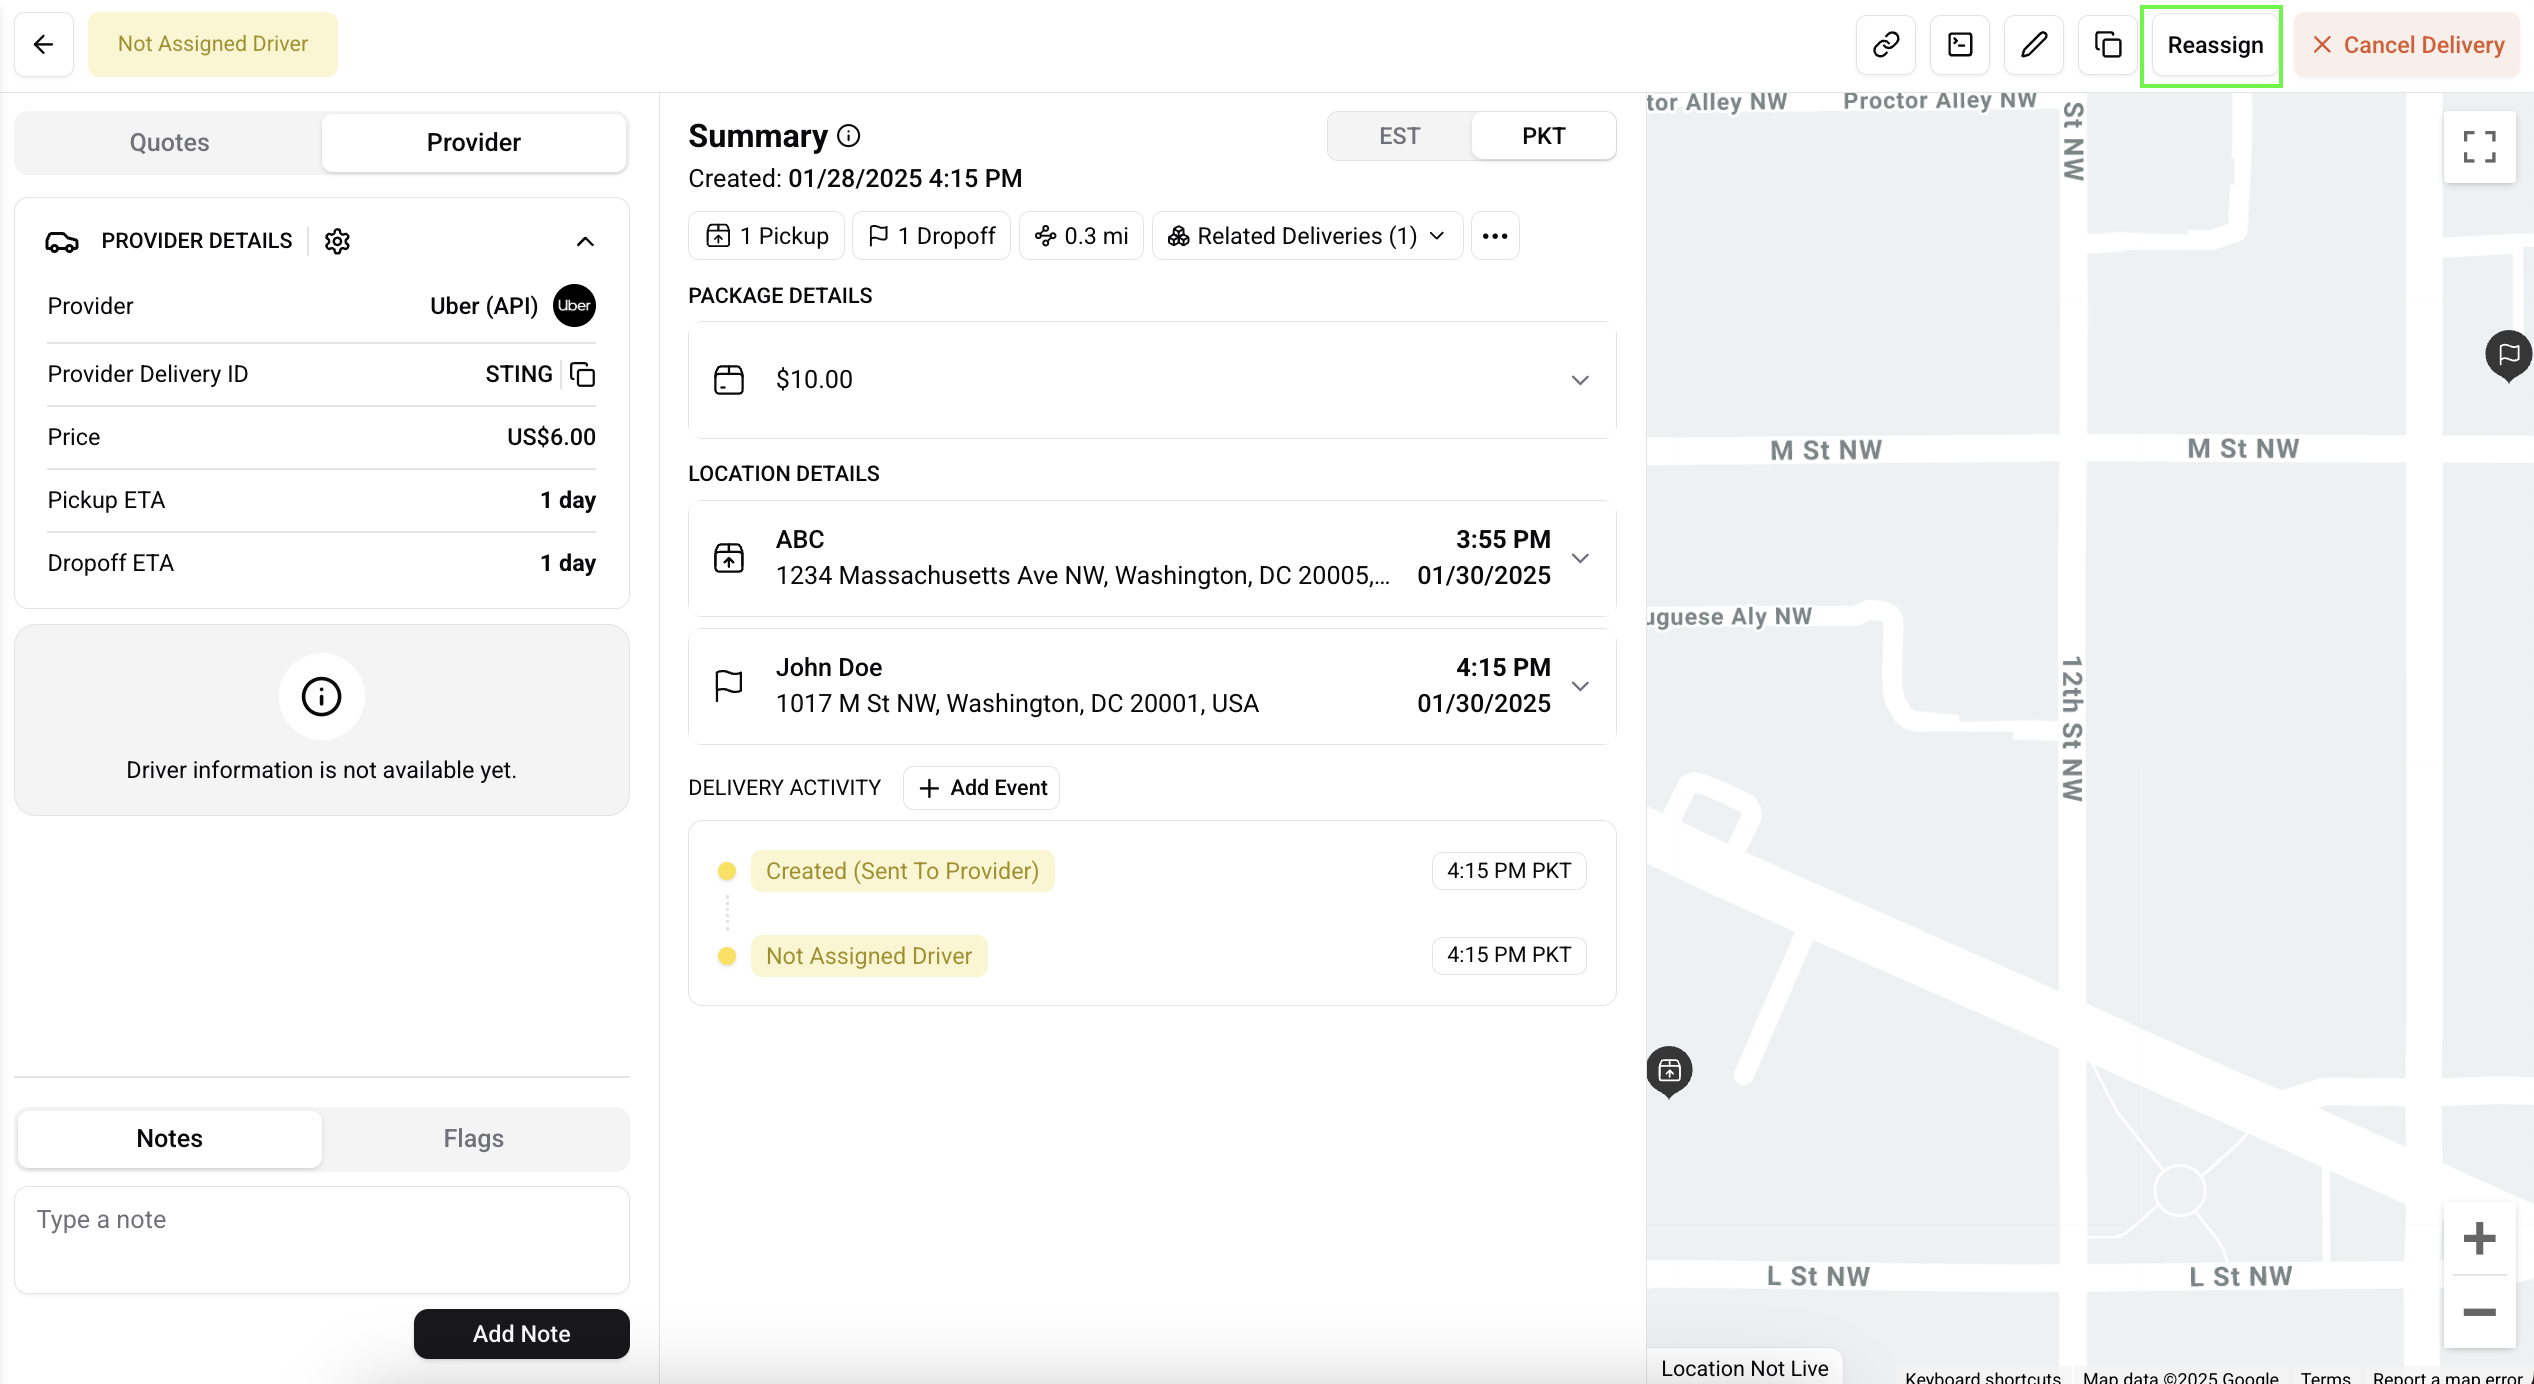Expand the $10.00 package details
This screenshot has height=1384, width=2534.
click(1579, 380)
